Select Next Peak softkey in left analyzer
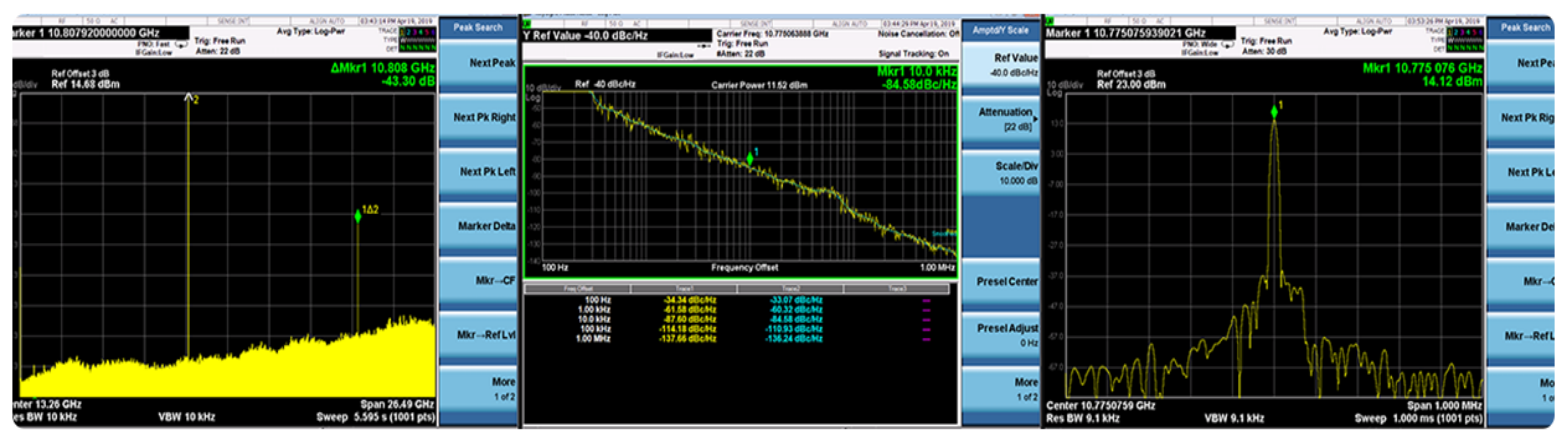Viewport: 1568px width, 443px height. tap(478, 63)
